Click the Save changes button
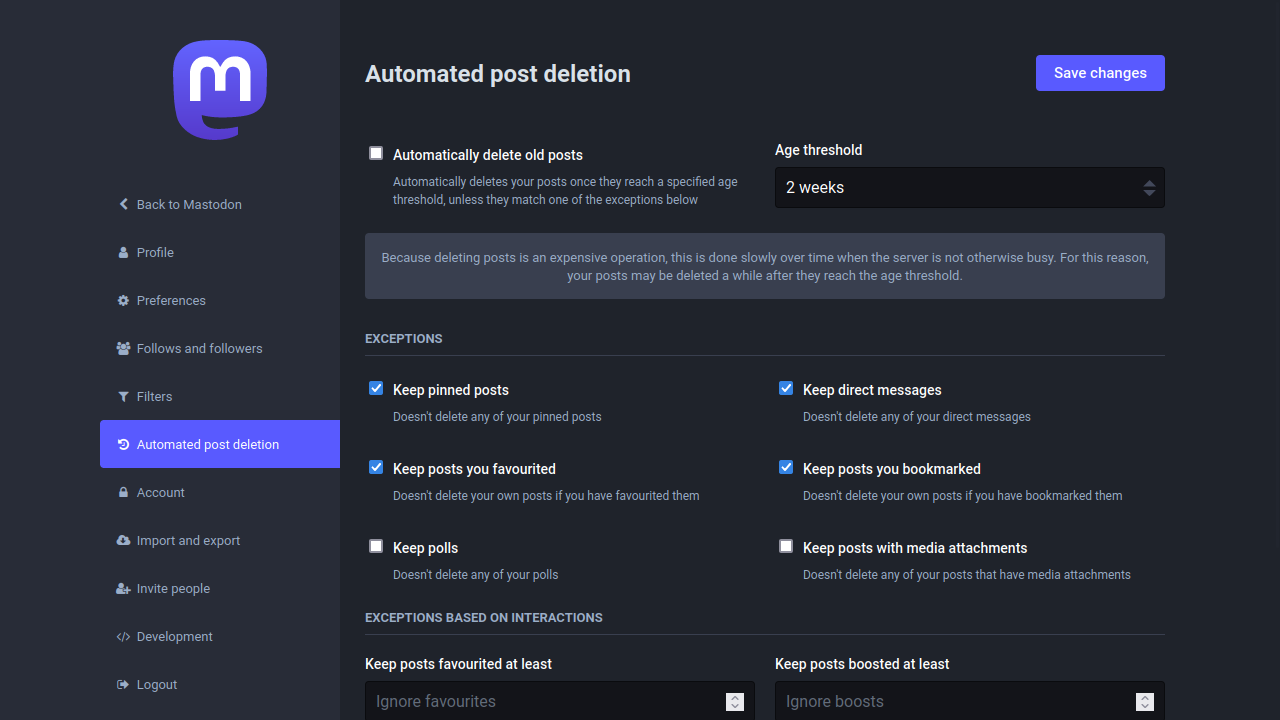 (x=1100, y=72)
